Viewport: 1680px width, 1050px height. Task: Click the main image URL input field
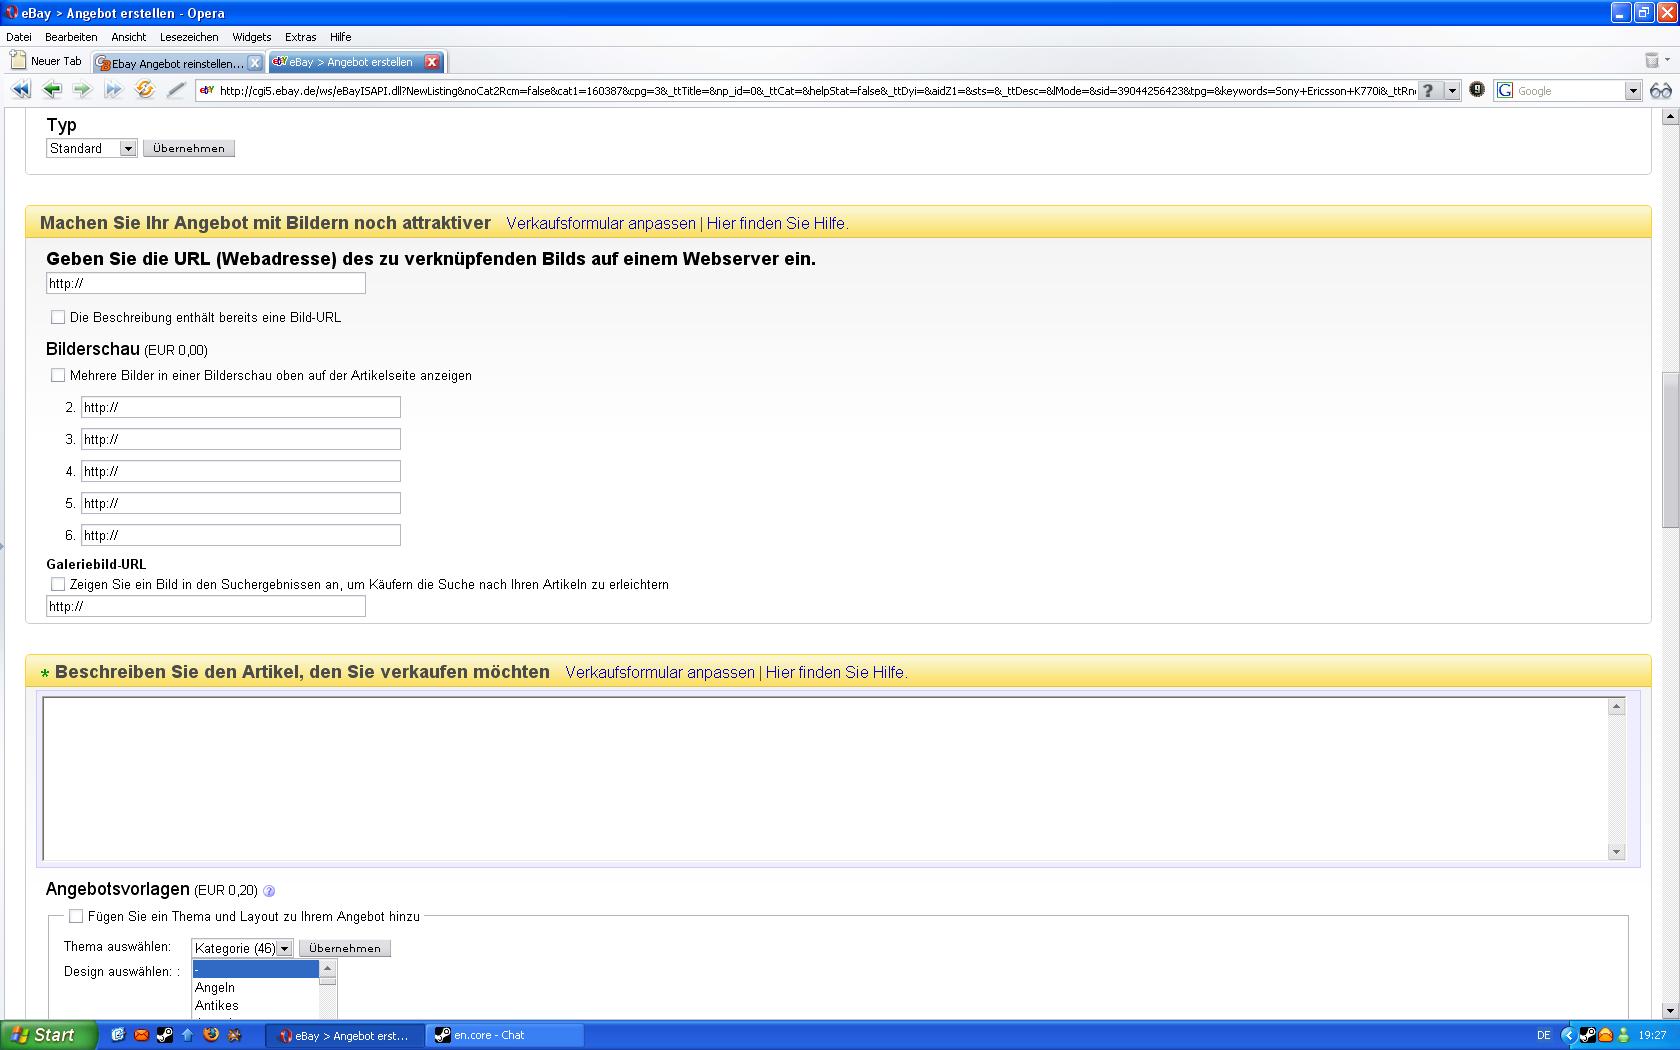[206, 283]
